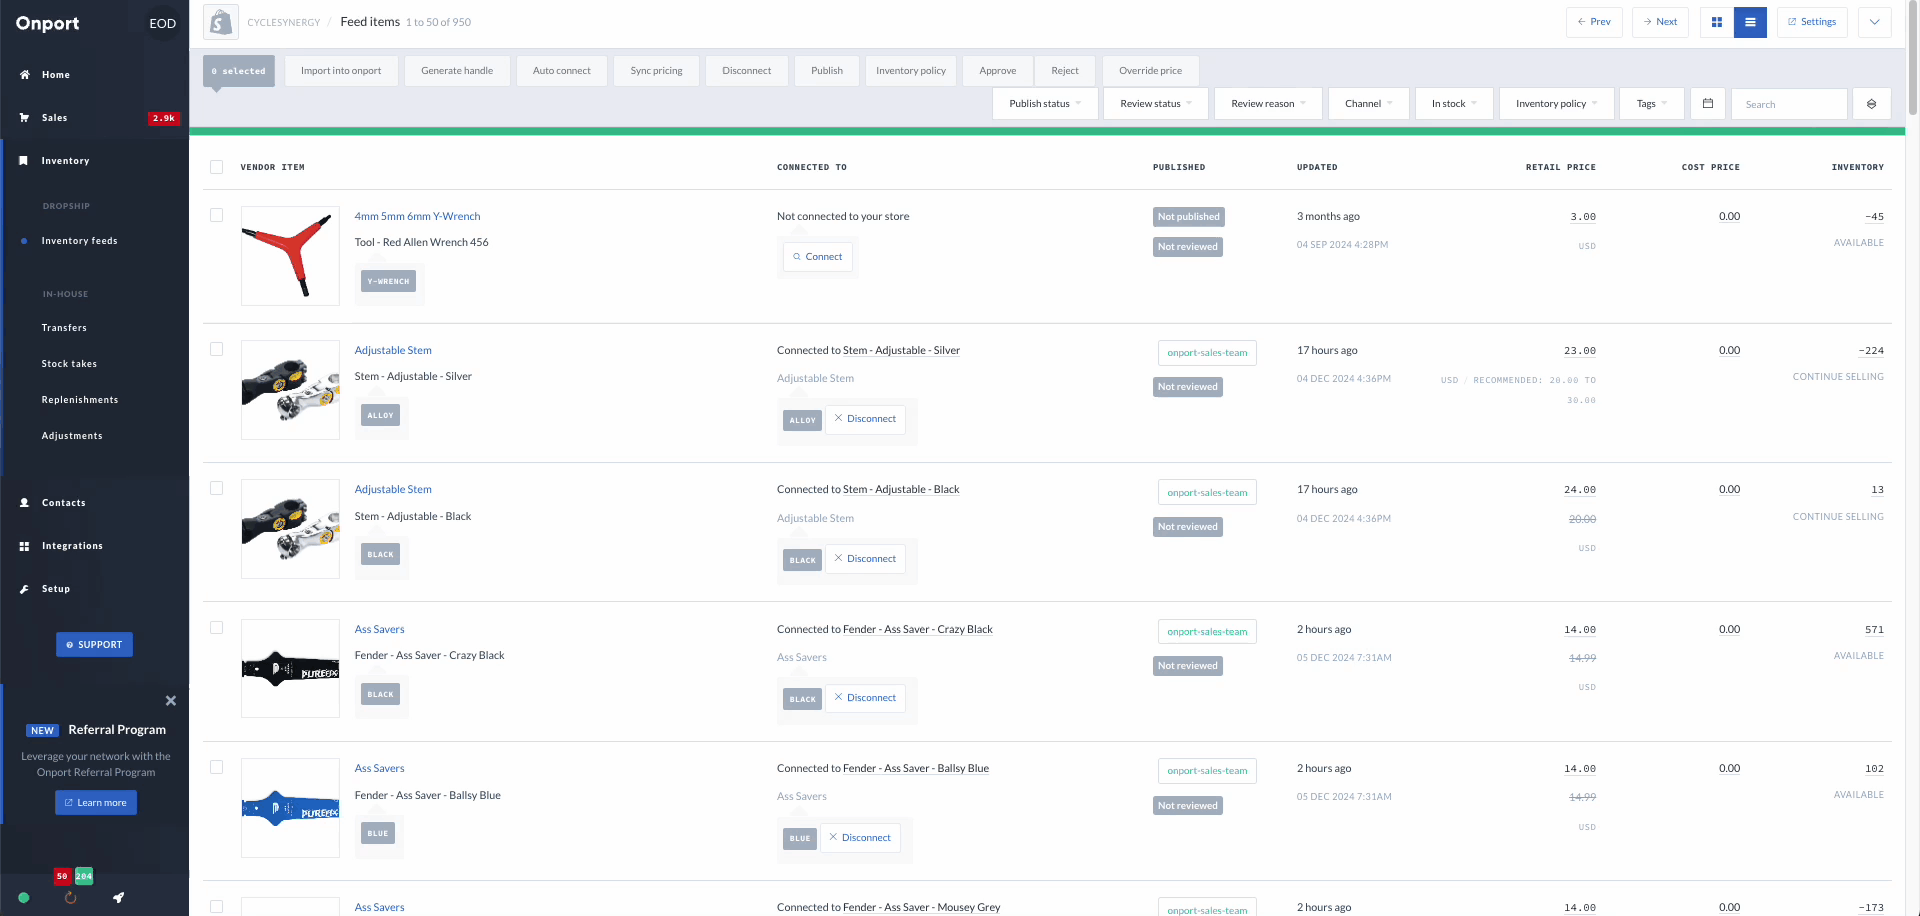Go to the Next page of feed items
The height and width of the screenshot is (916, 1920).
tap(1660, 22)
